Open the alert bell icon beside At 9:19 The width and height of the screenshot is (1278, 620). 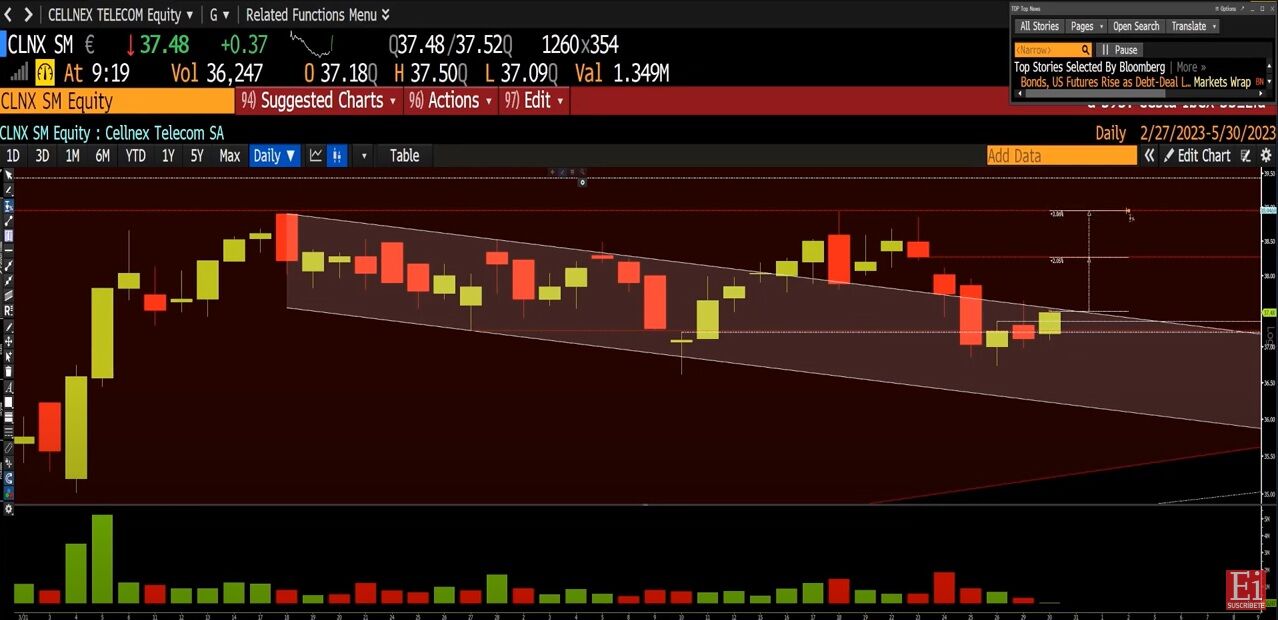click(x=45, y=72)
